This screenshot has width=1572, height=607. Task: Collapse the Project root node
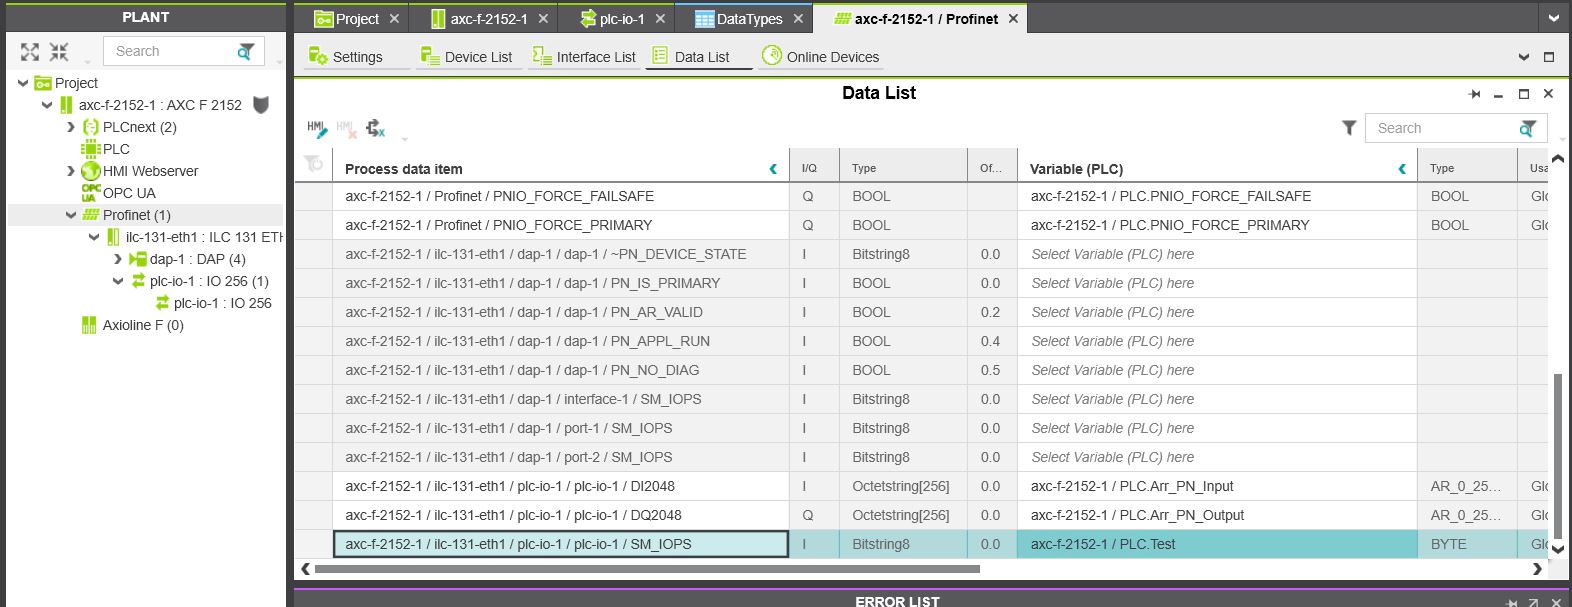coord(23,83)
